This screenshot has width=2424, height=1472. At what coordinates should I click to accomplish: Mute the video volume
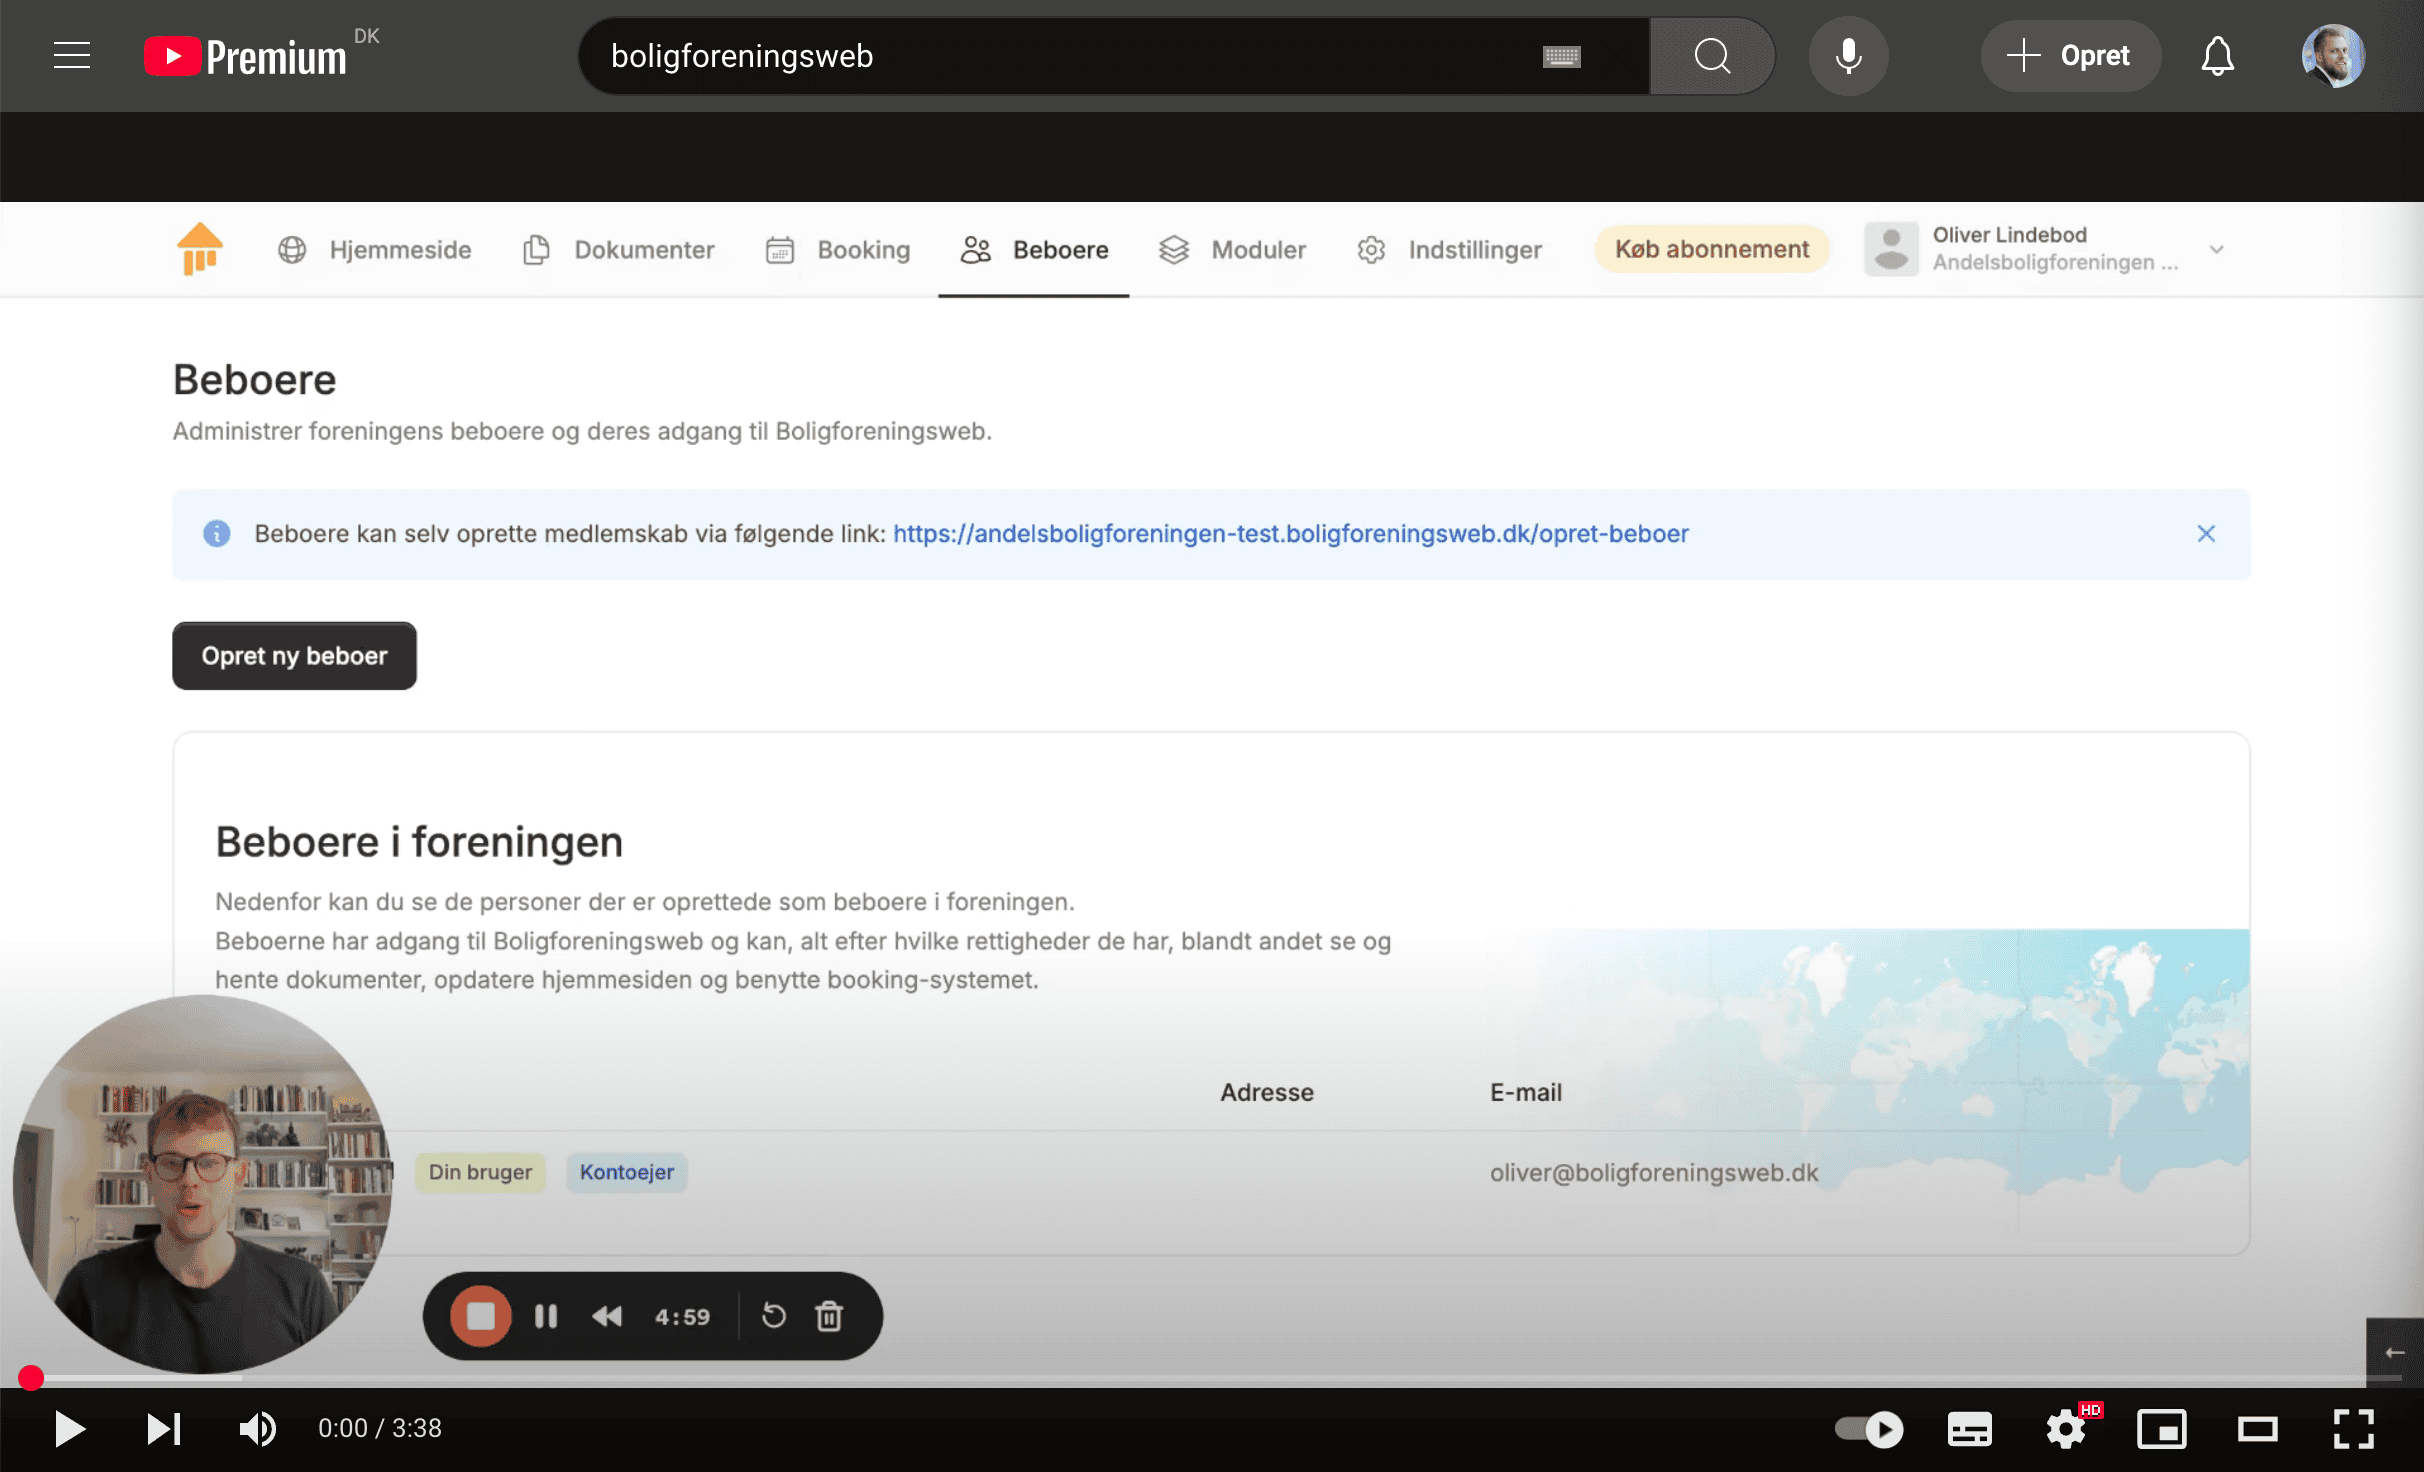click(x=258, y=1429)
